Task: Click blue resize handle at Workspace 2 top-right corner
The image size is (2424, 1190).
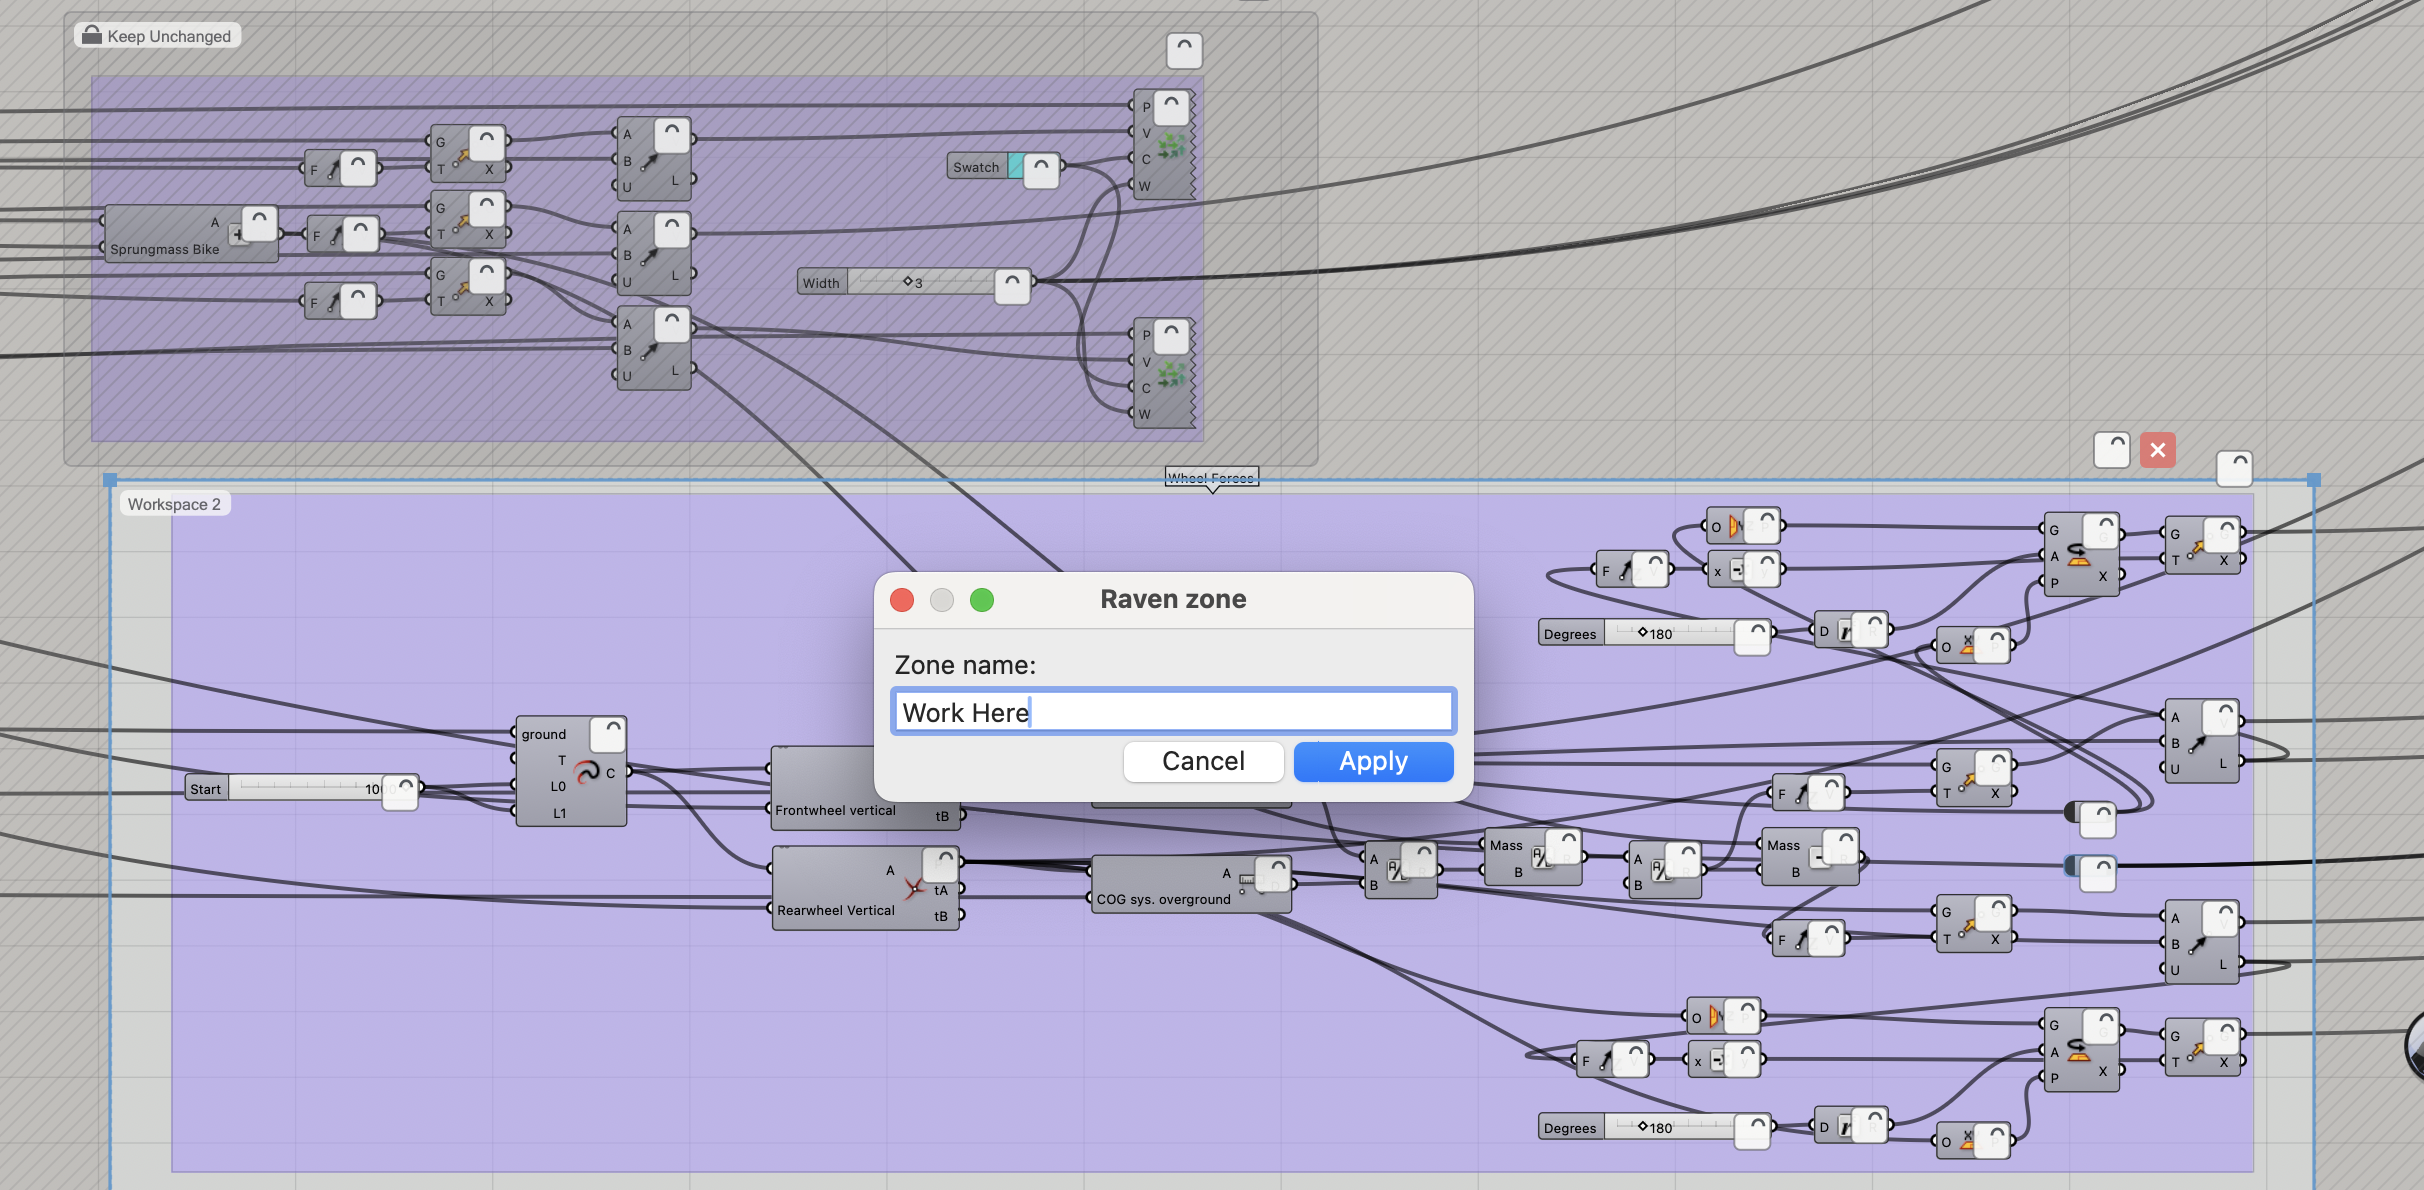Action: (2313, 480)
